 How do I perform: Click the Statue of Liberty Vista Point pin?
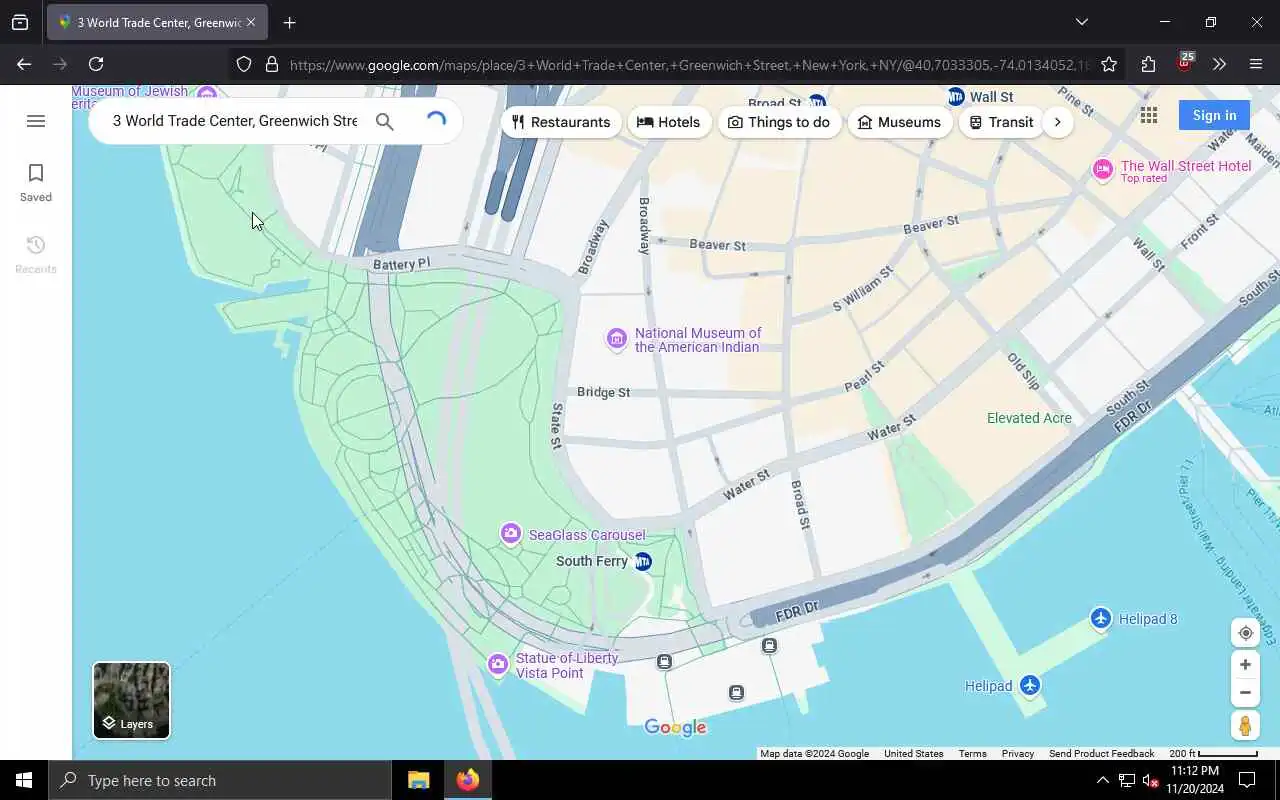pos(498,665)
